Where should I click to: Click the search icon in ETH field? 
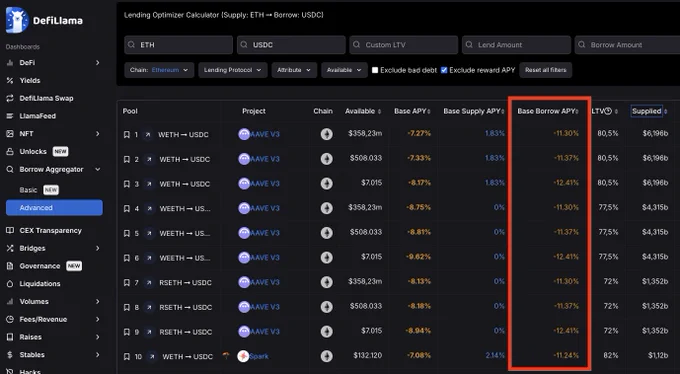pos(131,45)
